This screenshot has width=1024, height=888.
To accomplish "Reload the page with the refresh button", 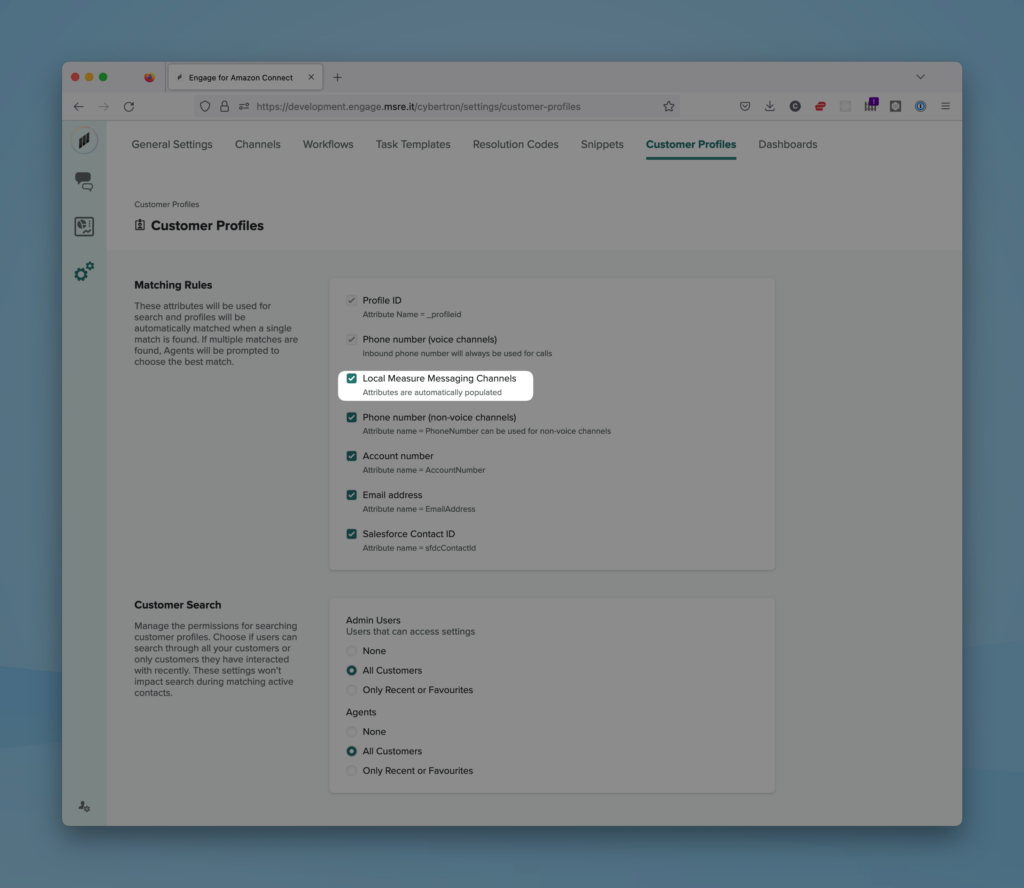I will point(128,106).
